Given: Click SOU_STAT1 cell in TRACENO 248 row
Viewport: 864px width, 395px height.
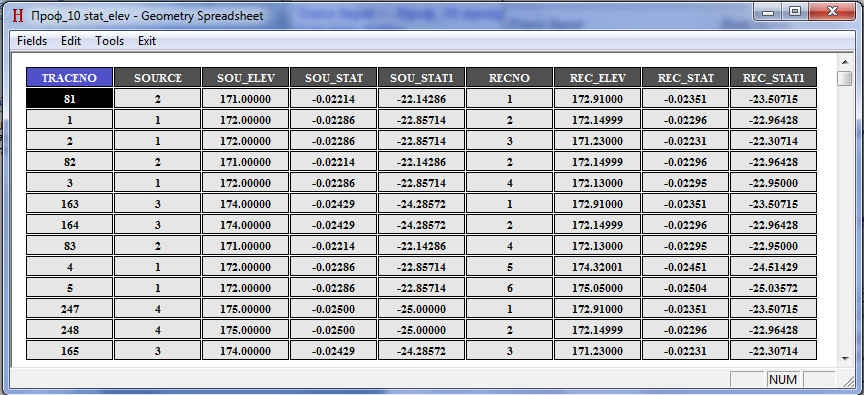Looking at the screenshot, I should tap(422, 330).
